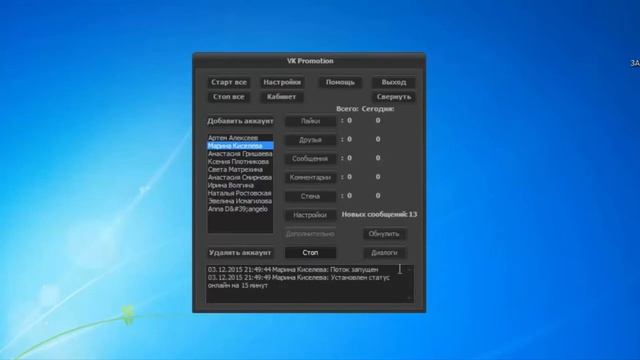The width and height of the screenshot is (640, 360).
Task: Select account Анастасия Смирнова
Action: (x=240, y=178)
